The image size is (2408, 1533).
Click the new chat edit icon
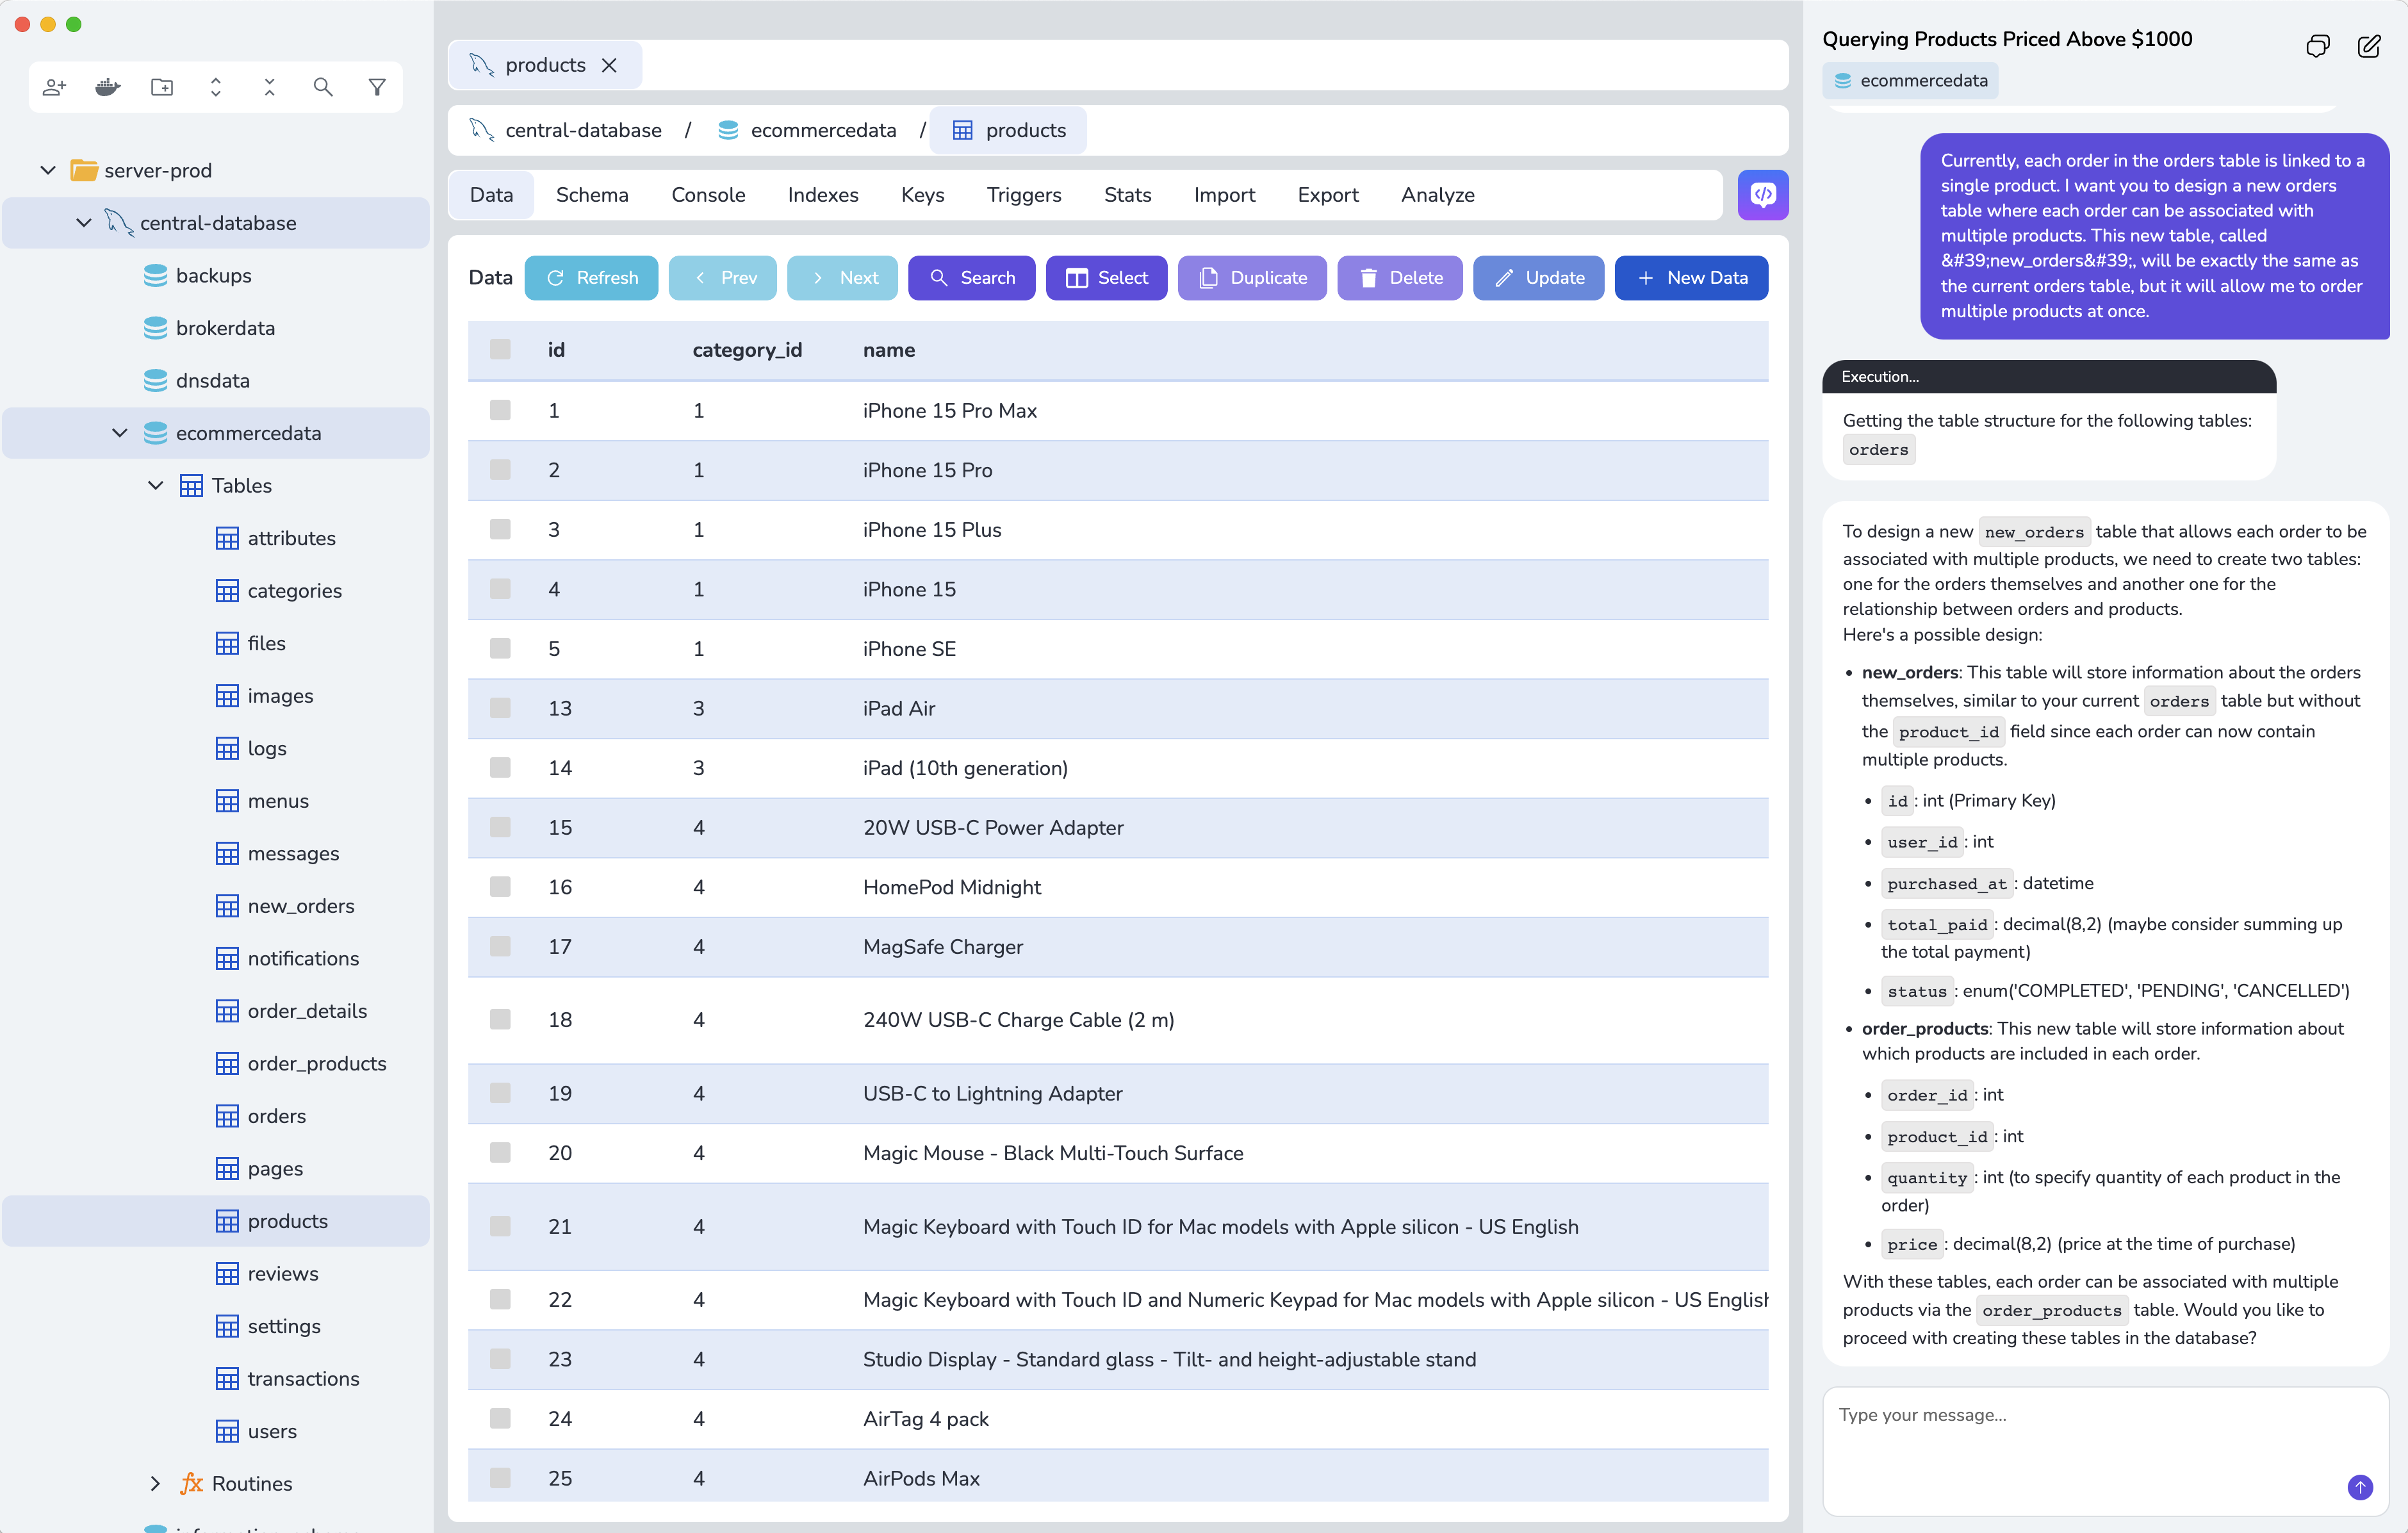pyautogui.click(x=2368, y=46)
